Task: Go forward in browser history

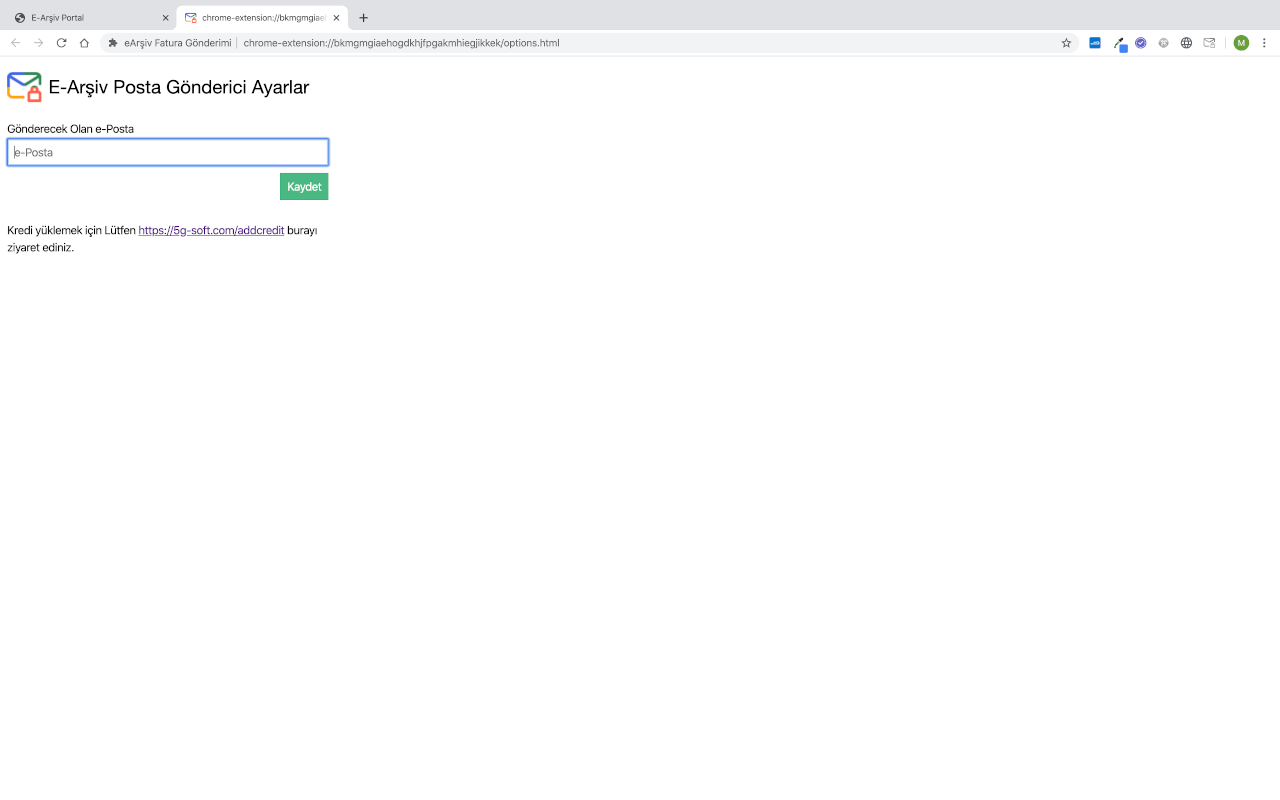Action: pyautogui.click(x=38, y=43)
